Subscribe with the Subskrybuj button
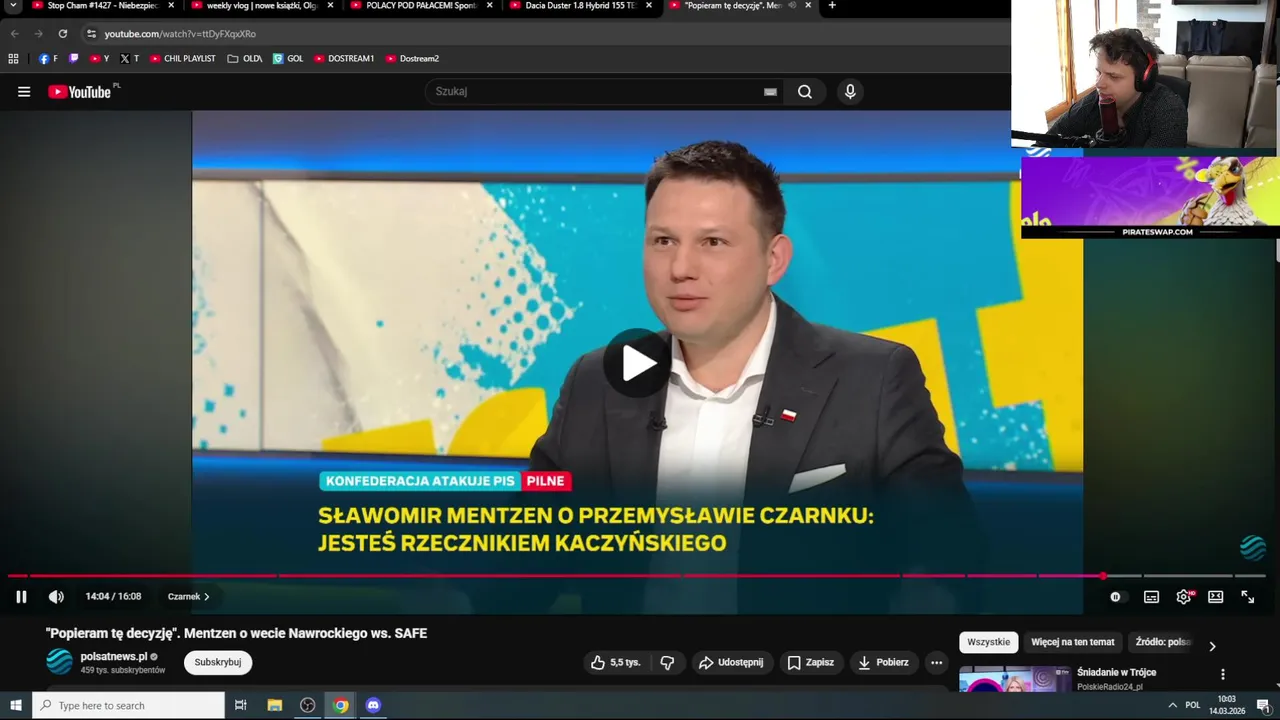1280x720 pixels. click(x=218, y=662)
